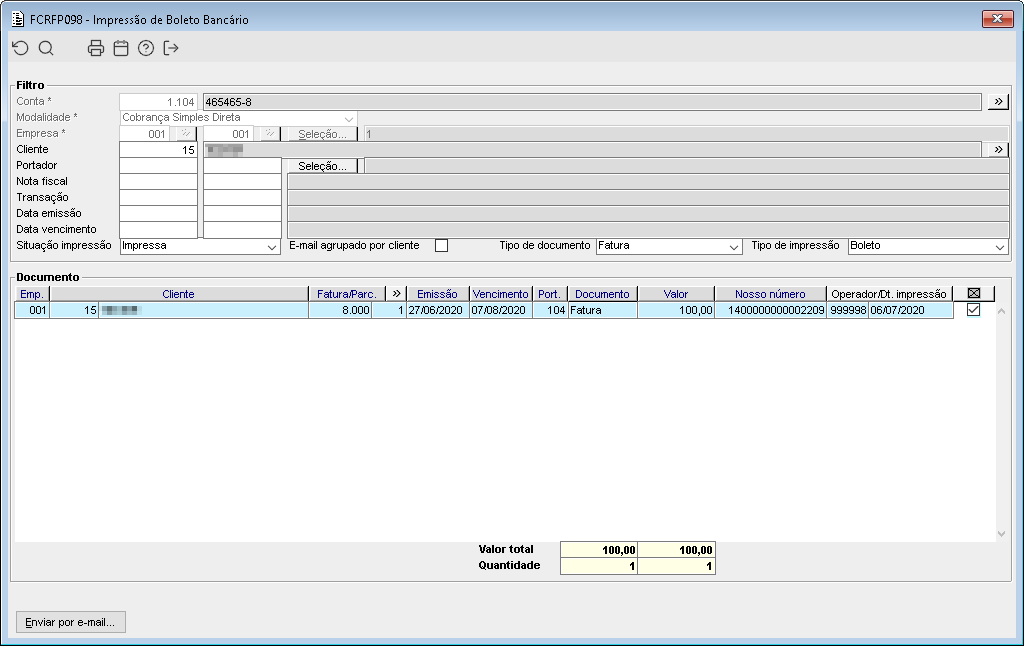Click the 100,00 value cell in grid row
Image resolution: width=1024 pixels, height=646 pixels.
(676, 310)
